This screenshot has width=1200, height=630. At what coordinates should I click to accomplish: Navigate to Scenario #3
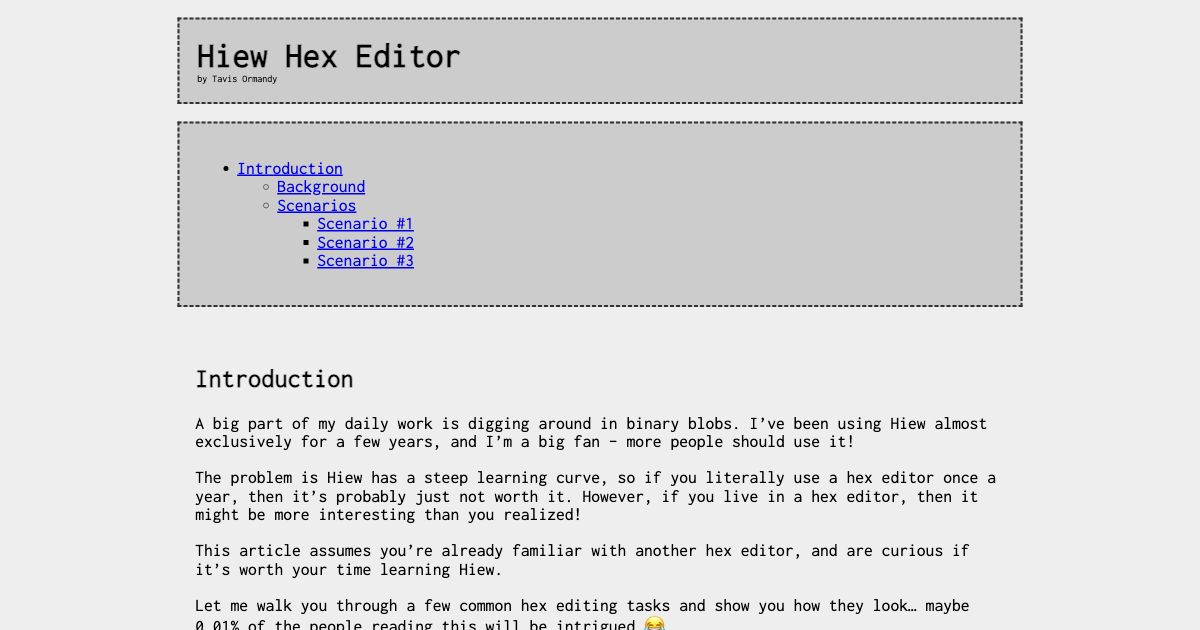(365, 261)
